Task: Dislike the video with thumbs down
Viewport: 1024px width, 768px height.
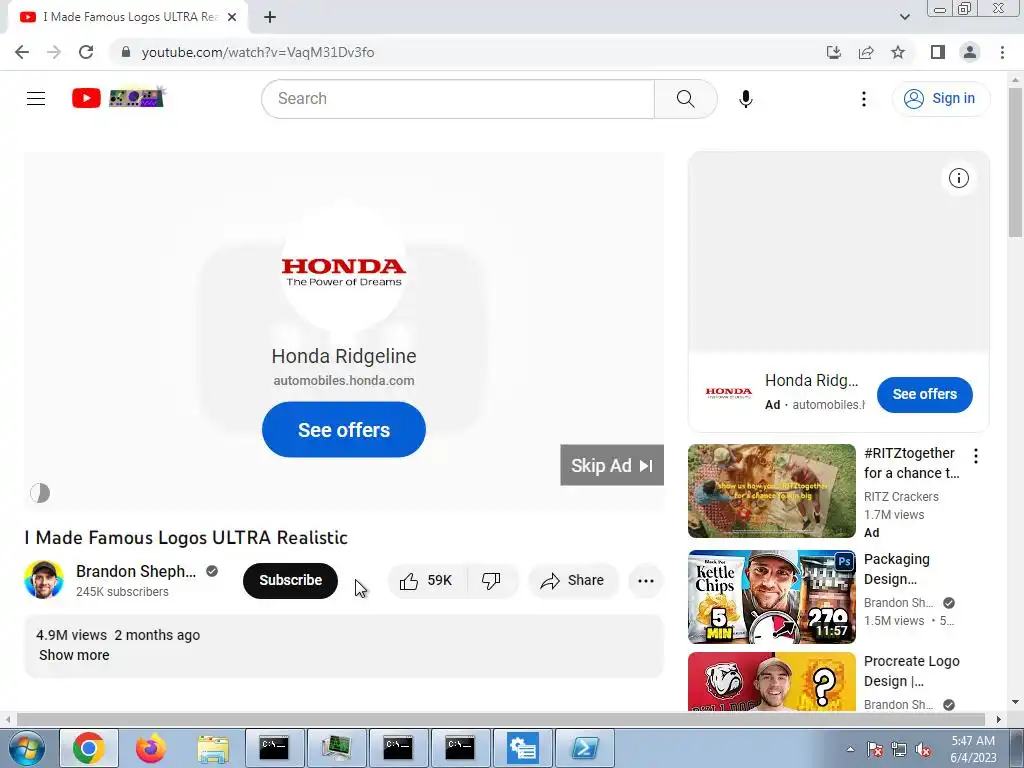Action: click(491, 581)
